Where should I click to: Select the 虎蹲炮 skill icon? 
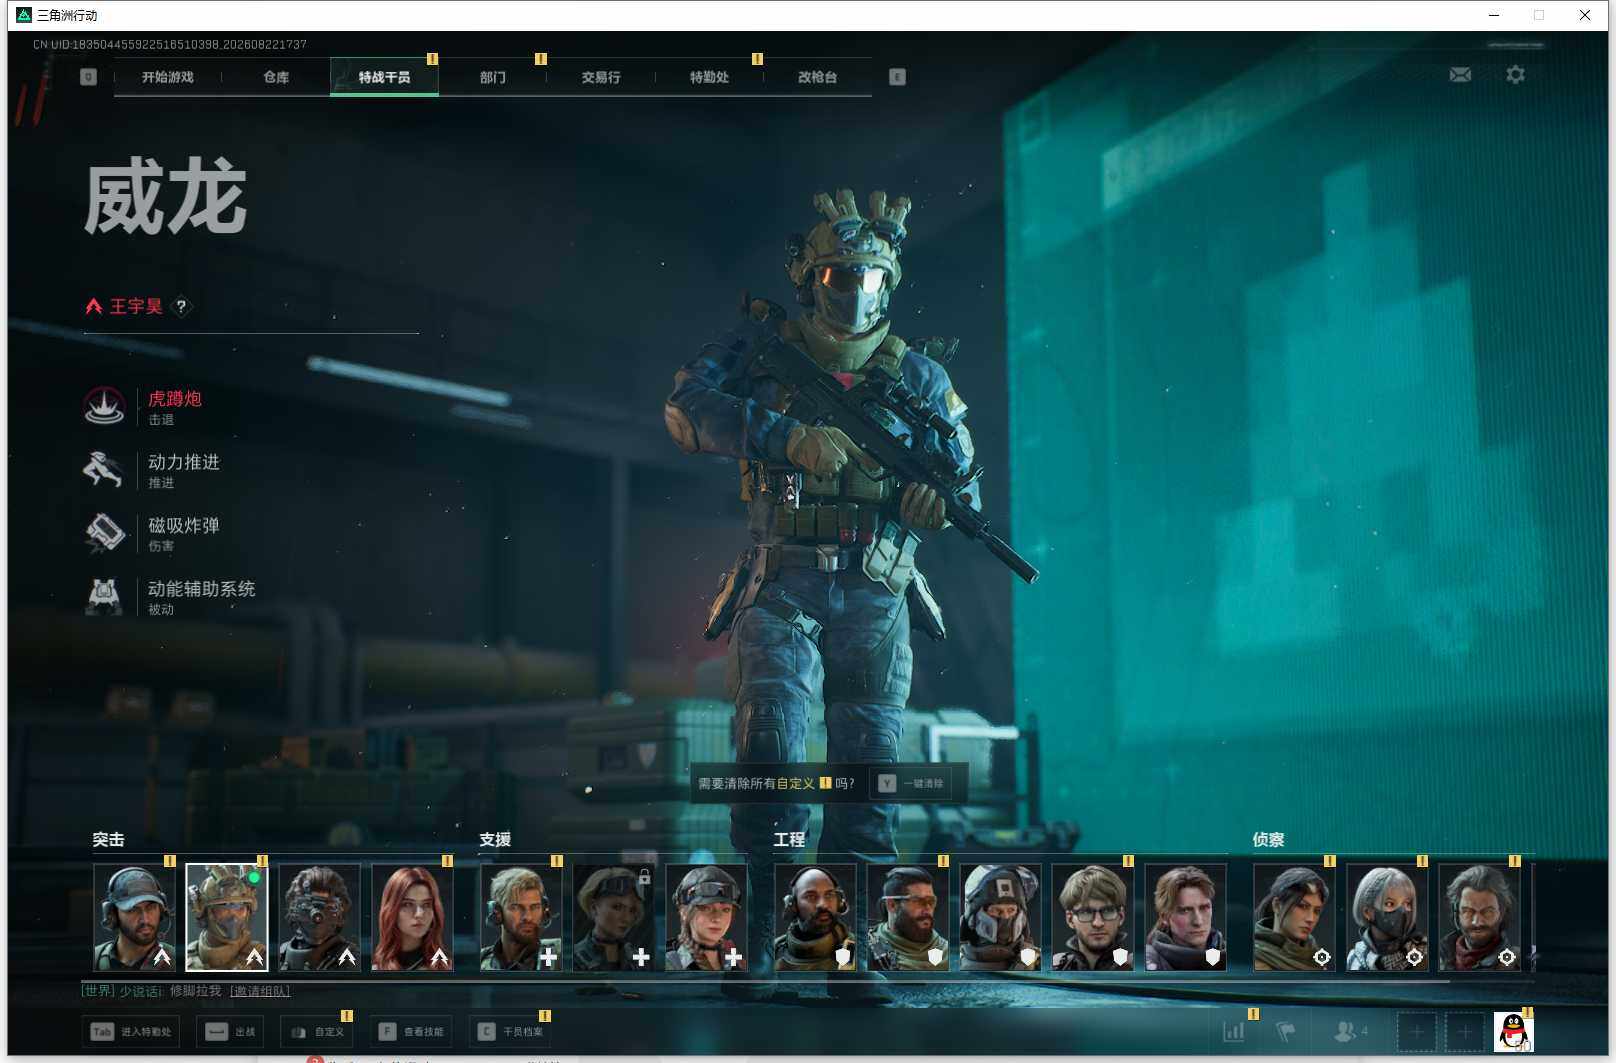click(x=104, y=406)
